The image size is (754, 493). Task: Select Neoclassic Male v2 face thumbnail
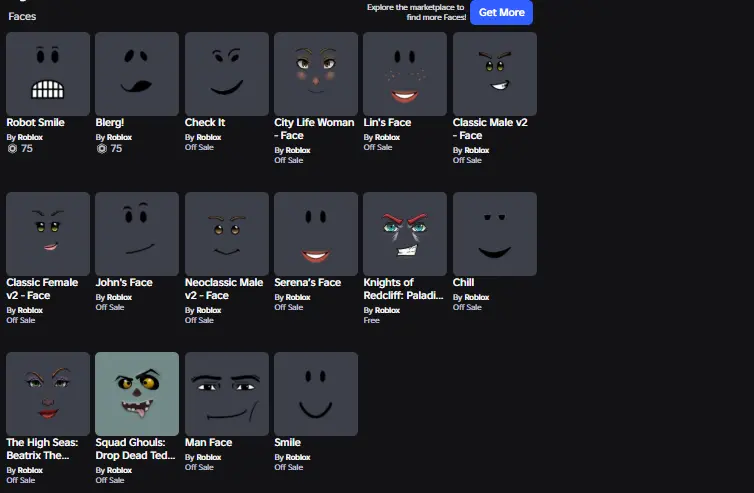pos(227,234)
